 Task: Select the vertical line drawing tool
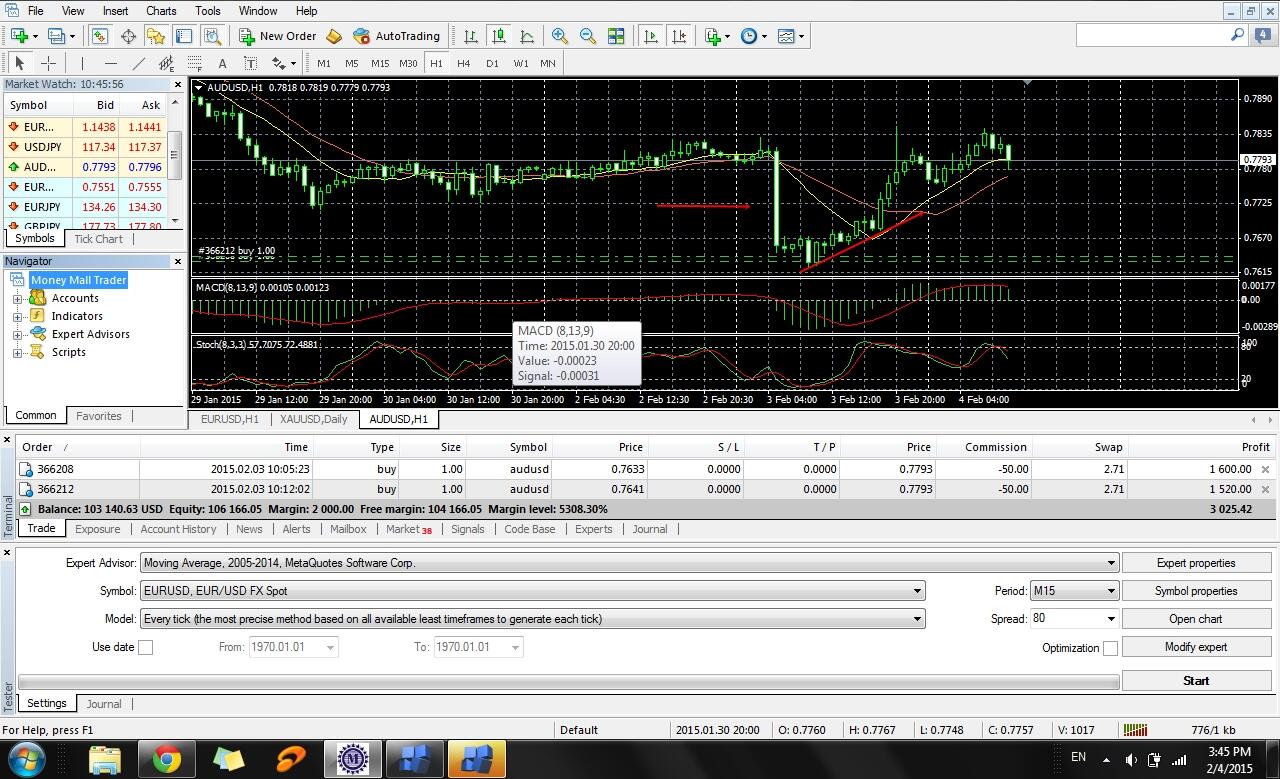[x=82, y=63]
